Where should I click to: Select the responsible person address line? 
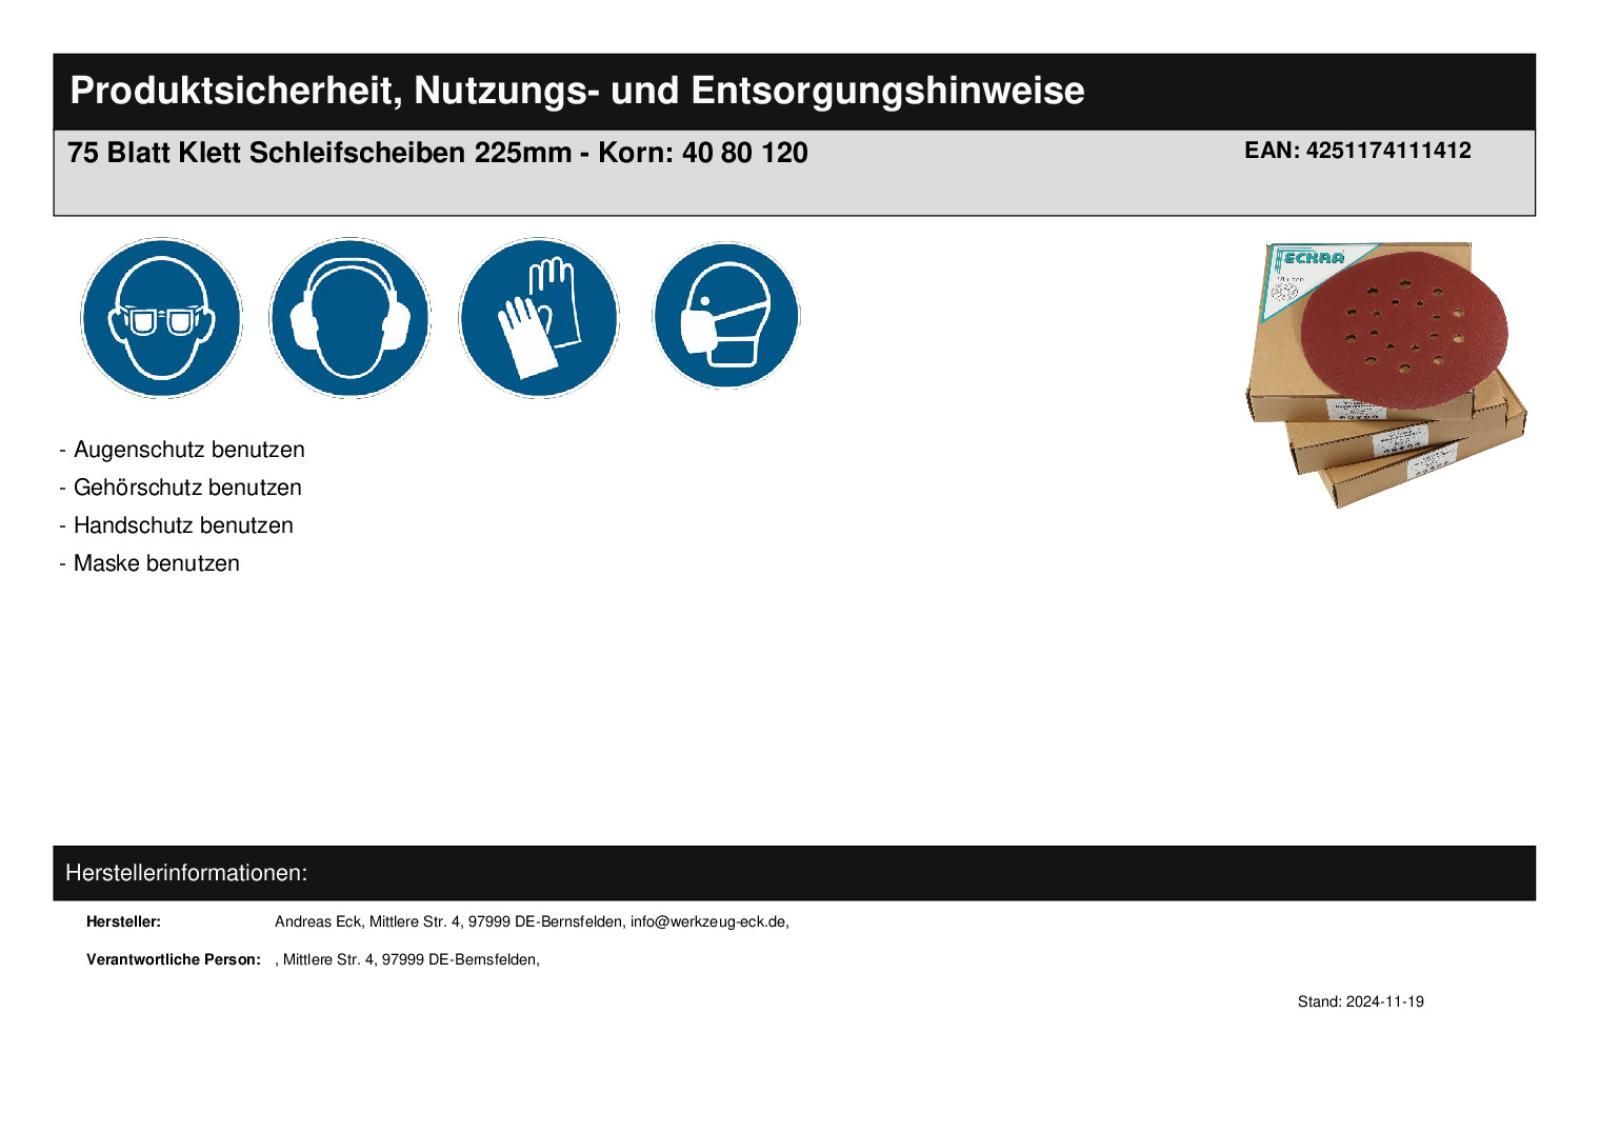coord(410,960)
